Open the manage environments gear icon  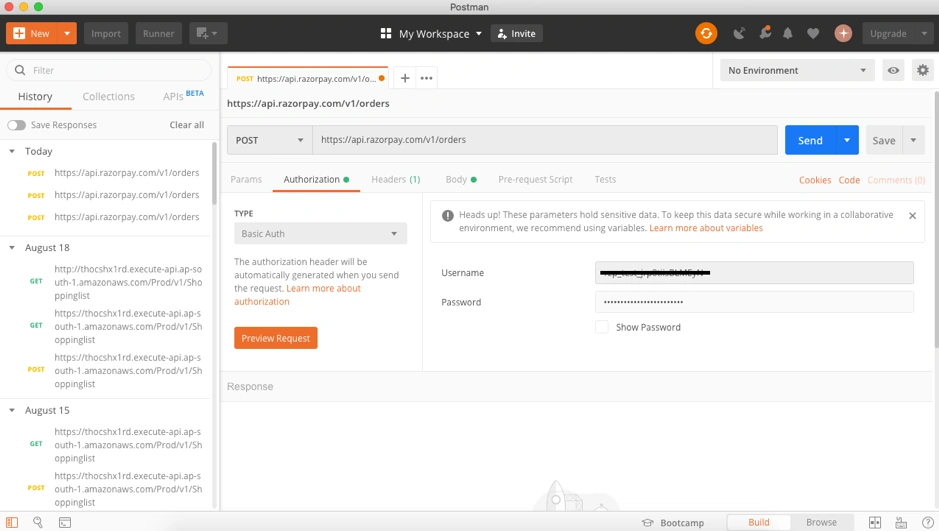click(923, 70)
